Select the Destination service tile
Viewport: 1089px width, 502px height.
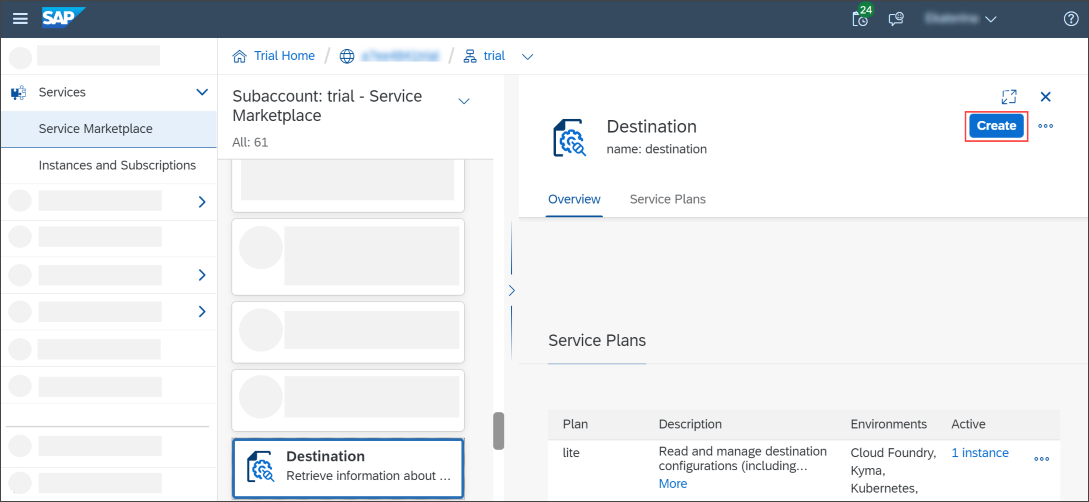pyautogui.click(x=348, y=468)
